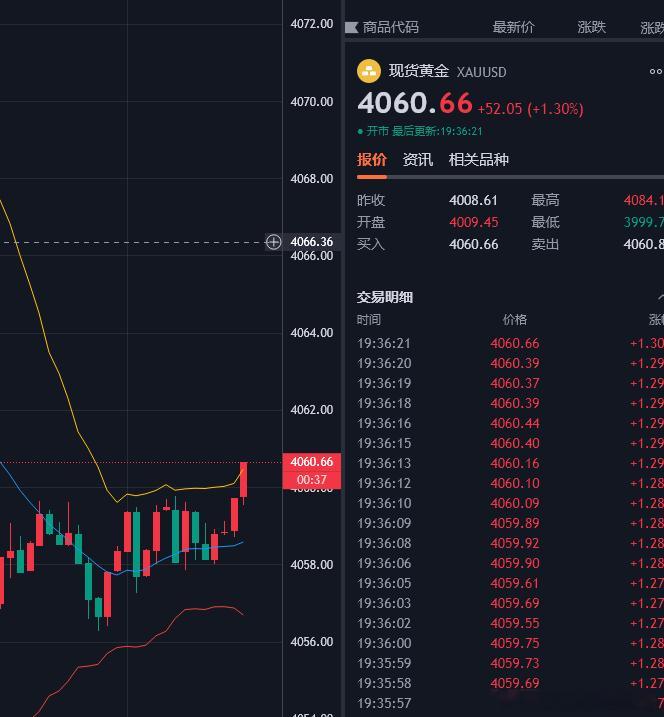The height and width of the screenshot is (717, 664).
Task: Select the 19:36:13 trade row
Action: coord(510,463)
